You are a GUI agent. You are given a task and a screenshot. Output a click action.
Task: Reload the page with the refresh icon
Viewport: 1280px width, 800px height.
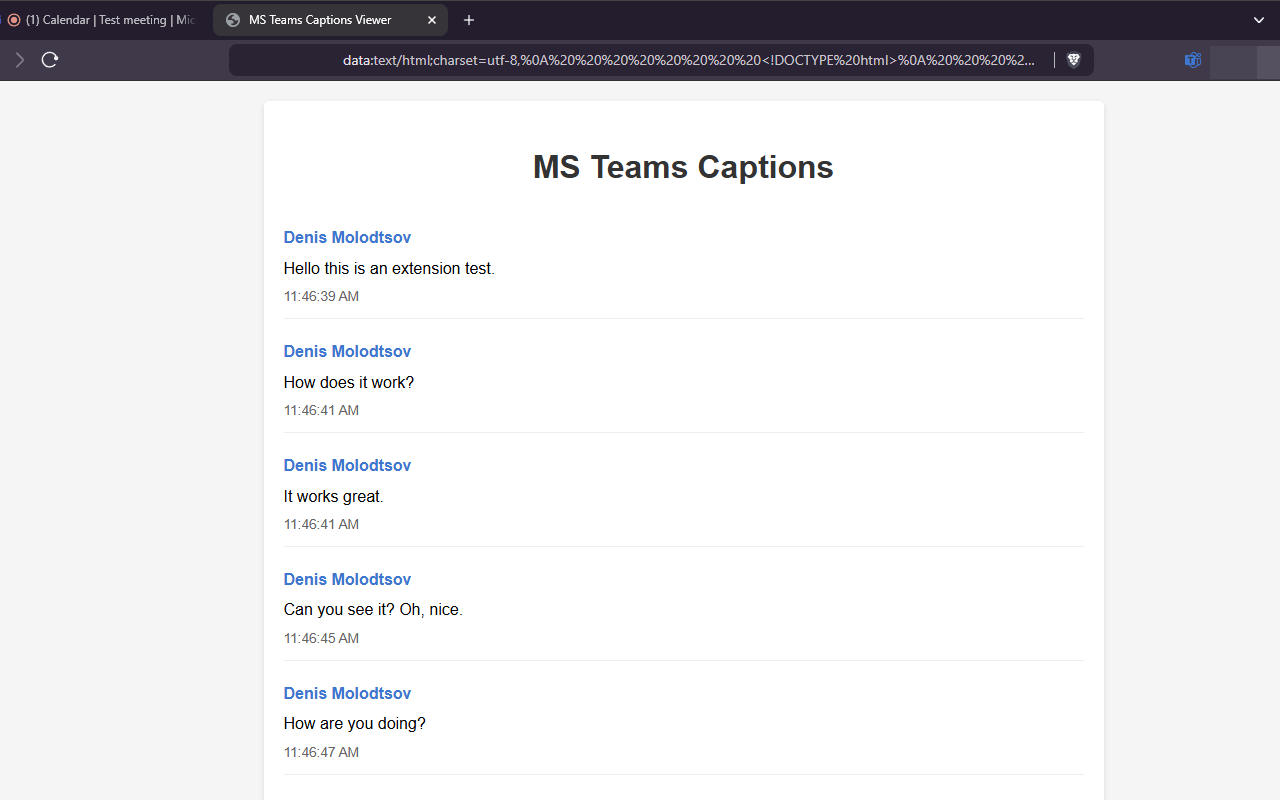tap(50, 60)
